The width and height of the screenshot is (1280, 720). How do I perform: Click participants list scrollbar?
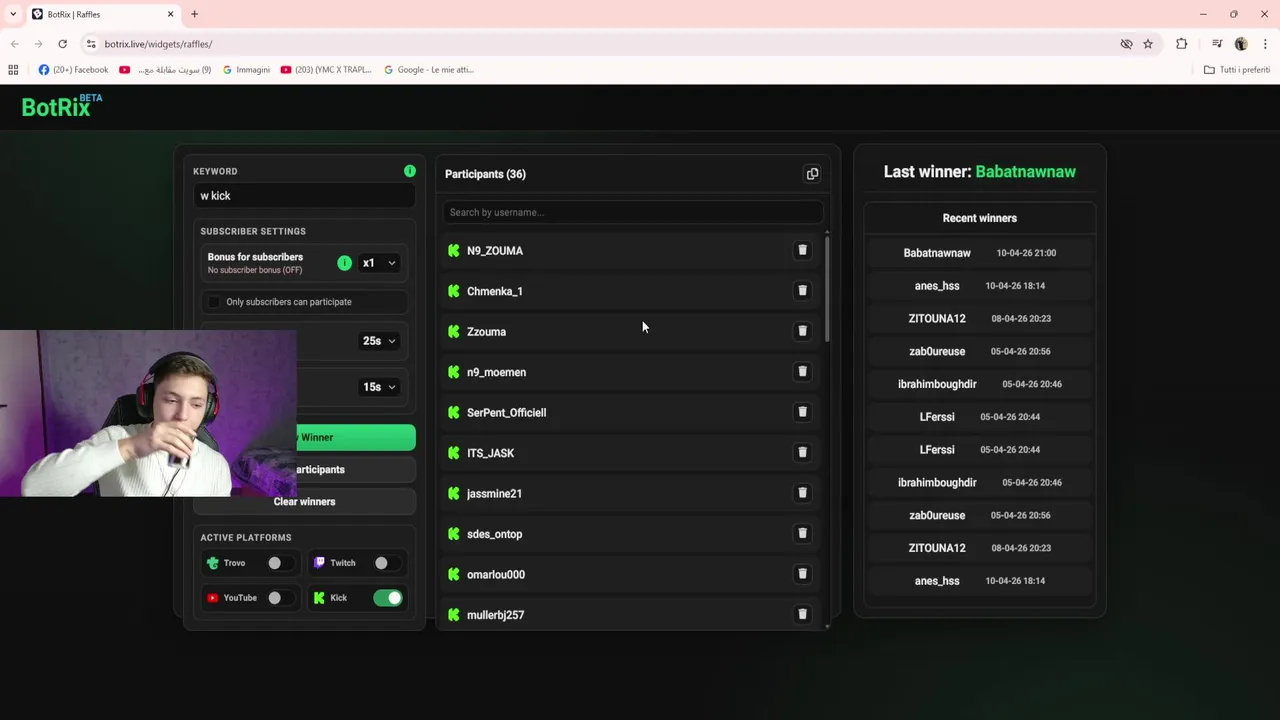point(827,288)
